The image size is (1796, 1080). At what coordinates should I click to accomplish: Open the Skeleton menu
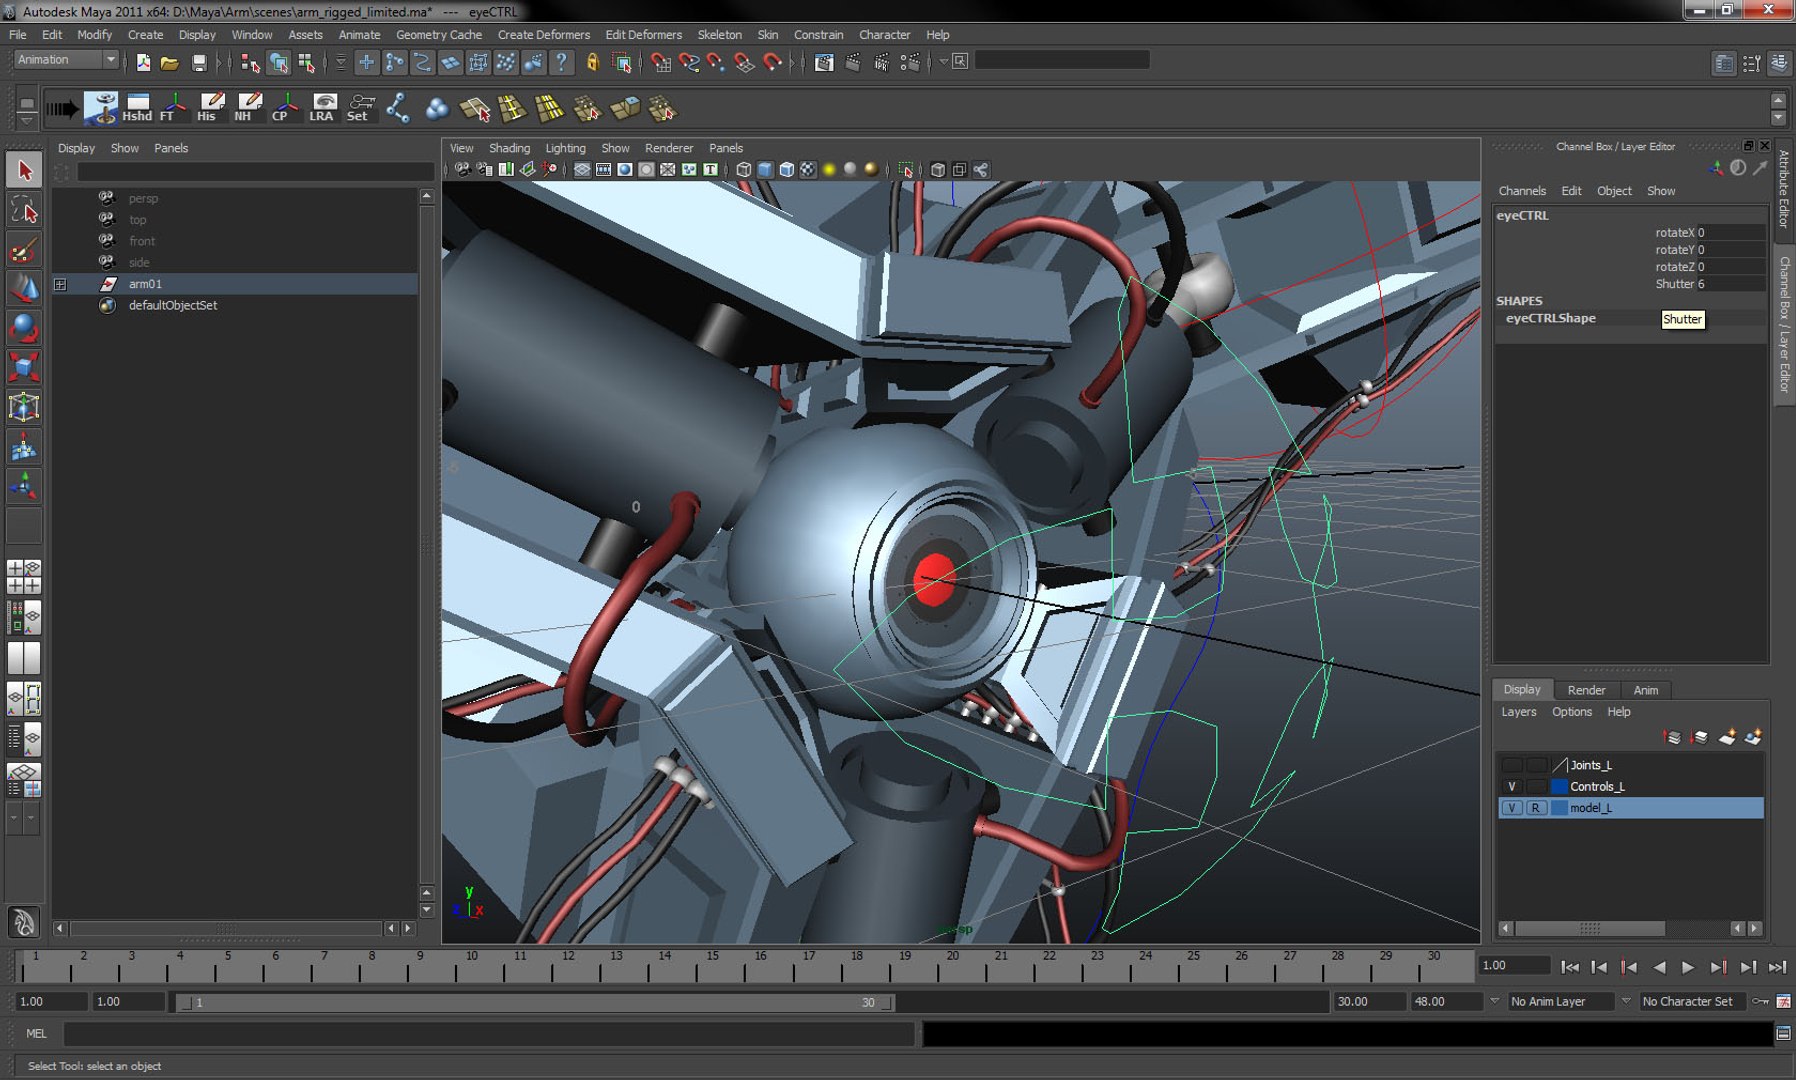click(x=719, y=34)
